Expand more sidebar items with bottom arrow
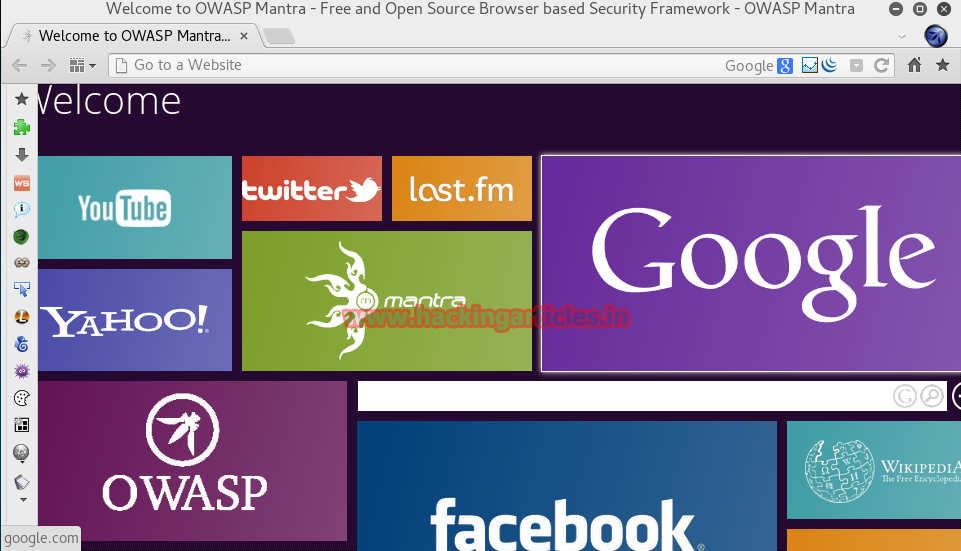This screenshot has width=961, height=551. 23,500
